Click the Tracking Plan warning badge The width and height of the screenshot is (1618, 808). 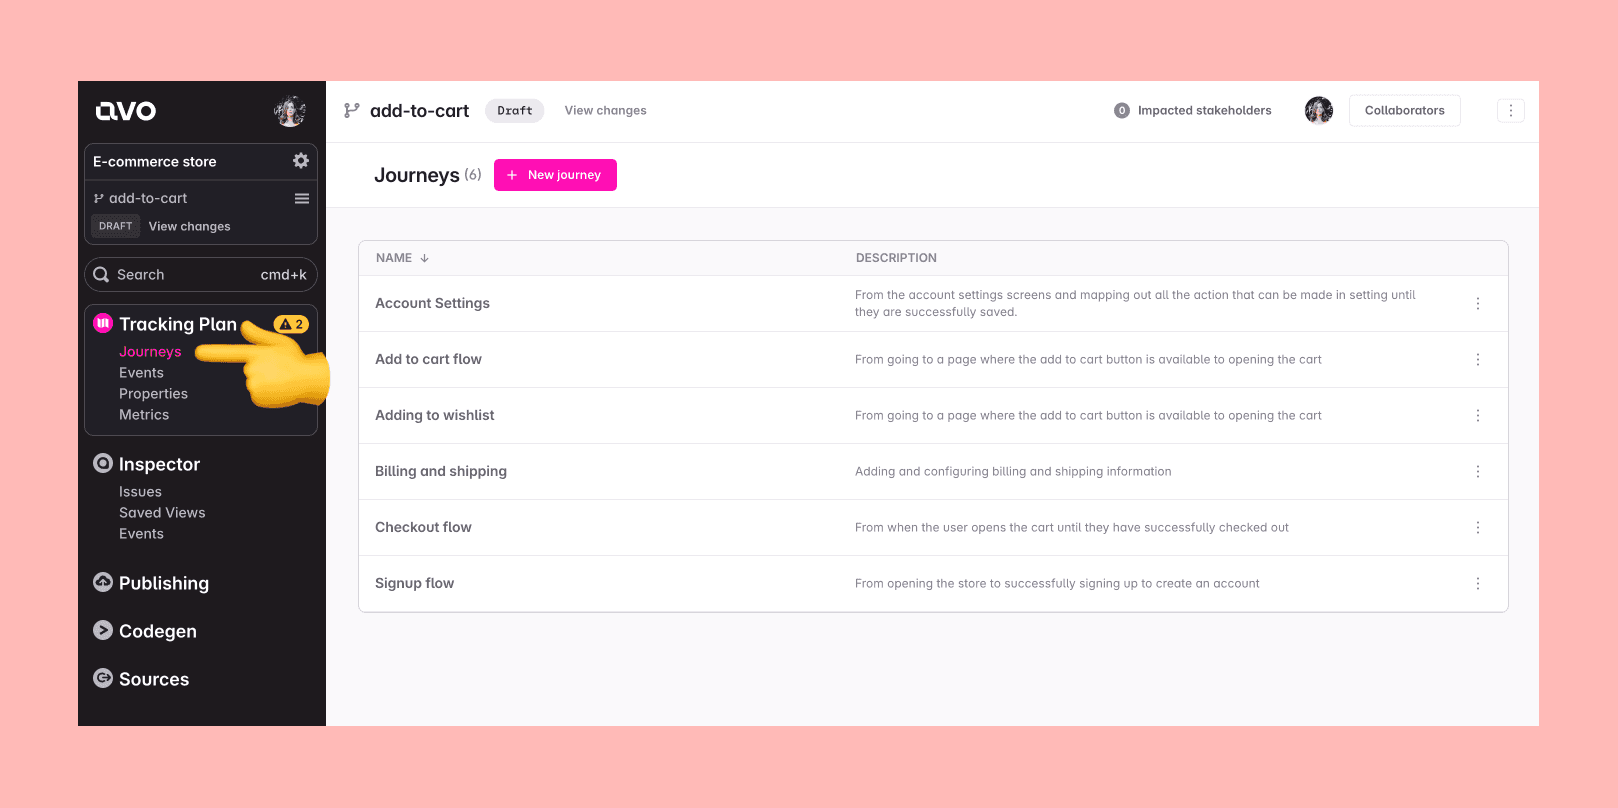point(291,324)
